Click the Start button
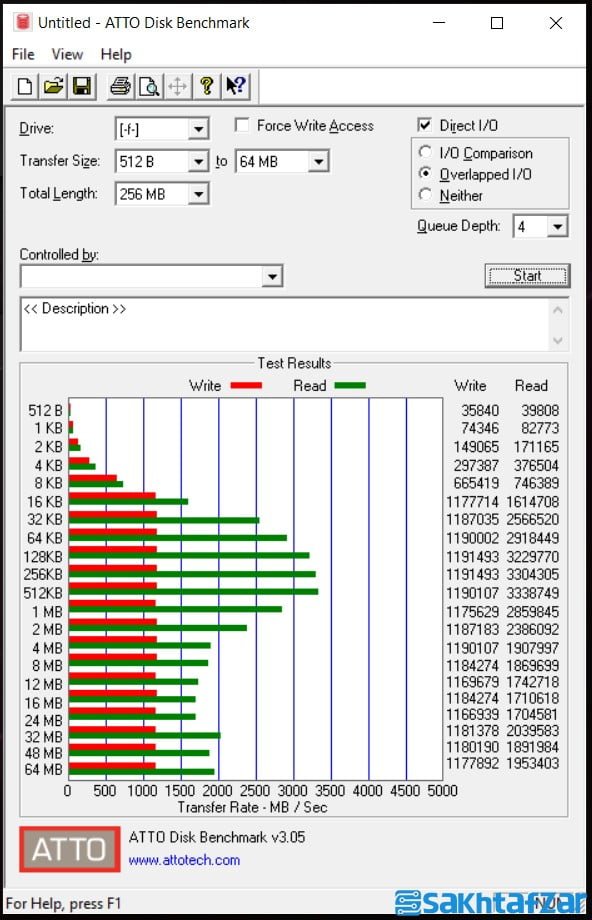The image size is (592, 920). 527,276
